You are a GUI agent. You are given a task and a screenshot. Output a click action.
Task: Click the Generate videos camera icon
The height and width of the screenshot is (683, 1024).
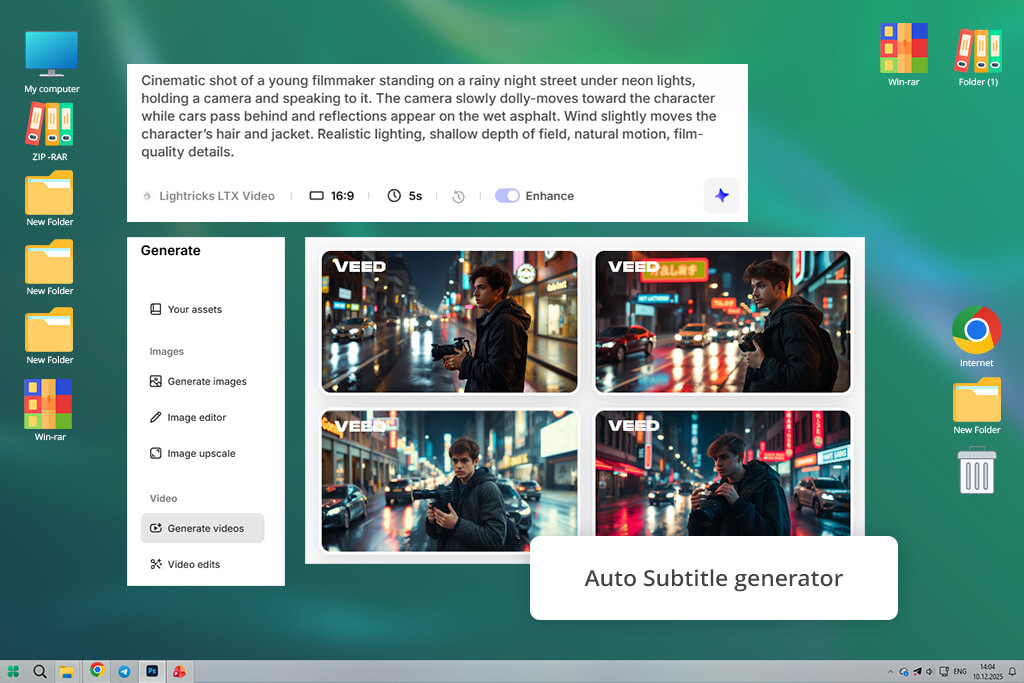click(155, 528)
